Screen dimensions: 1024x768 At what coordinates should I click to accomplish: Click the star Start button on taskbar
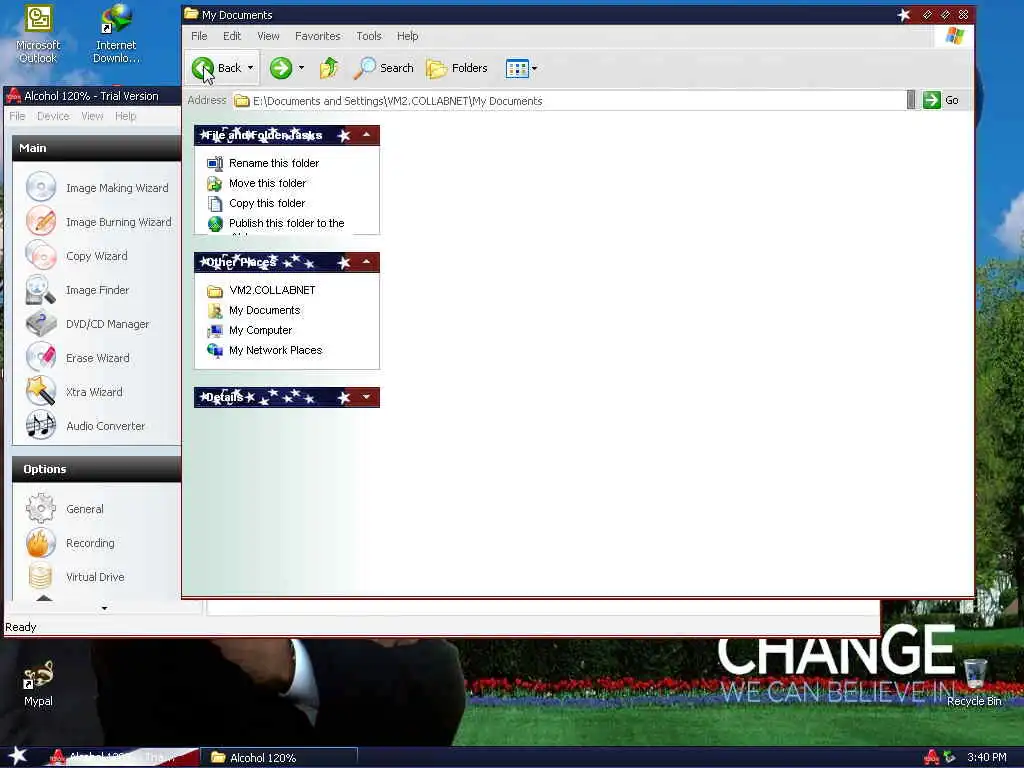[x=18, y=756]
